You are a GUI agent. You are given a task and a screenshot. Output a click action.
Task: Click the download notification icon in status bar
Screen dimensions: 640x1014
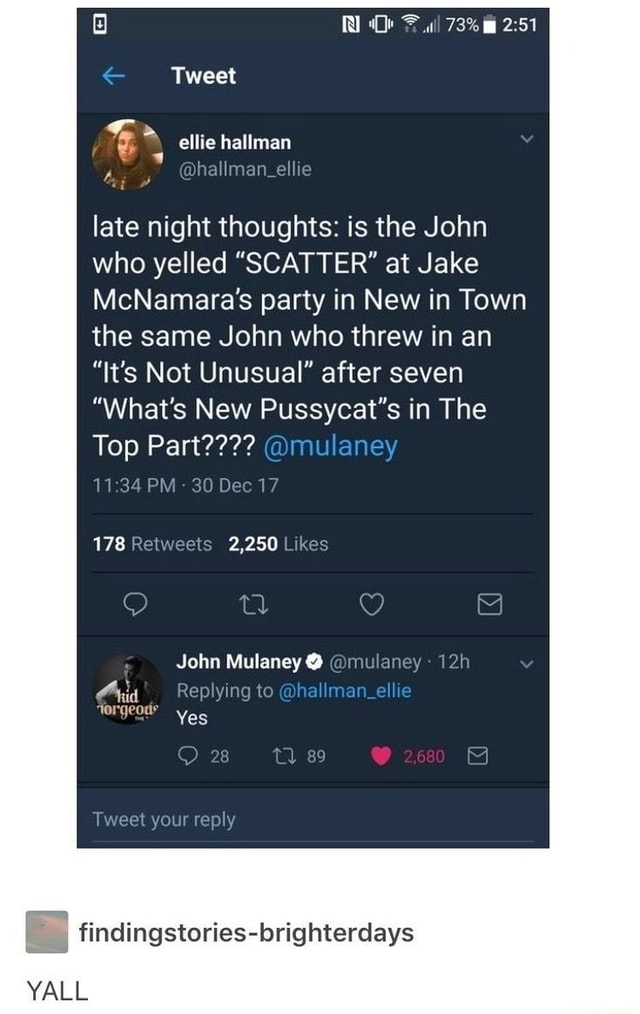click(x=98, y=25)
